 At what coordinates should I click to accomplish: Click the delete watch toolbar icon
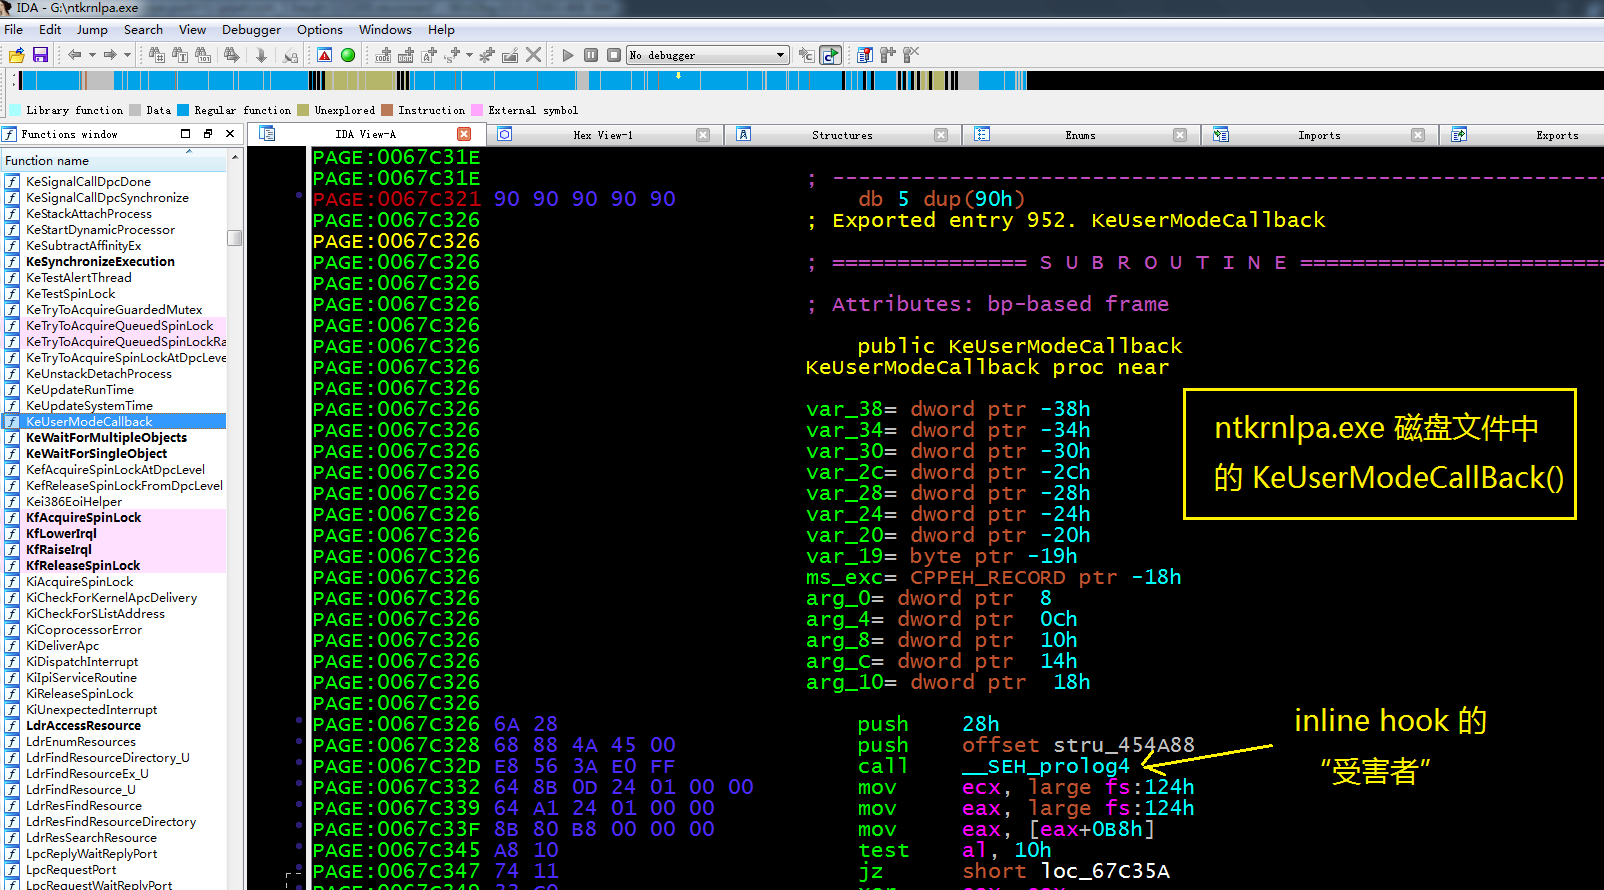point(911,55)
